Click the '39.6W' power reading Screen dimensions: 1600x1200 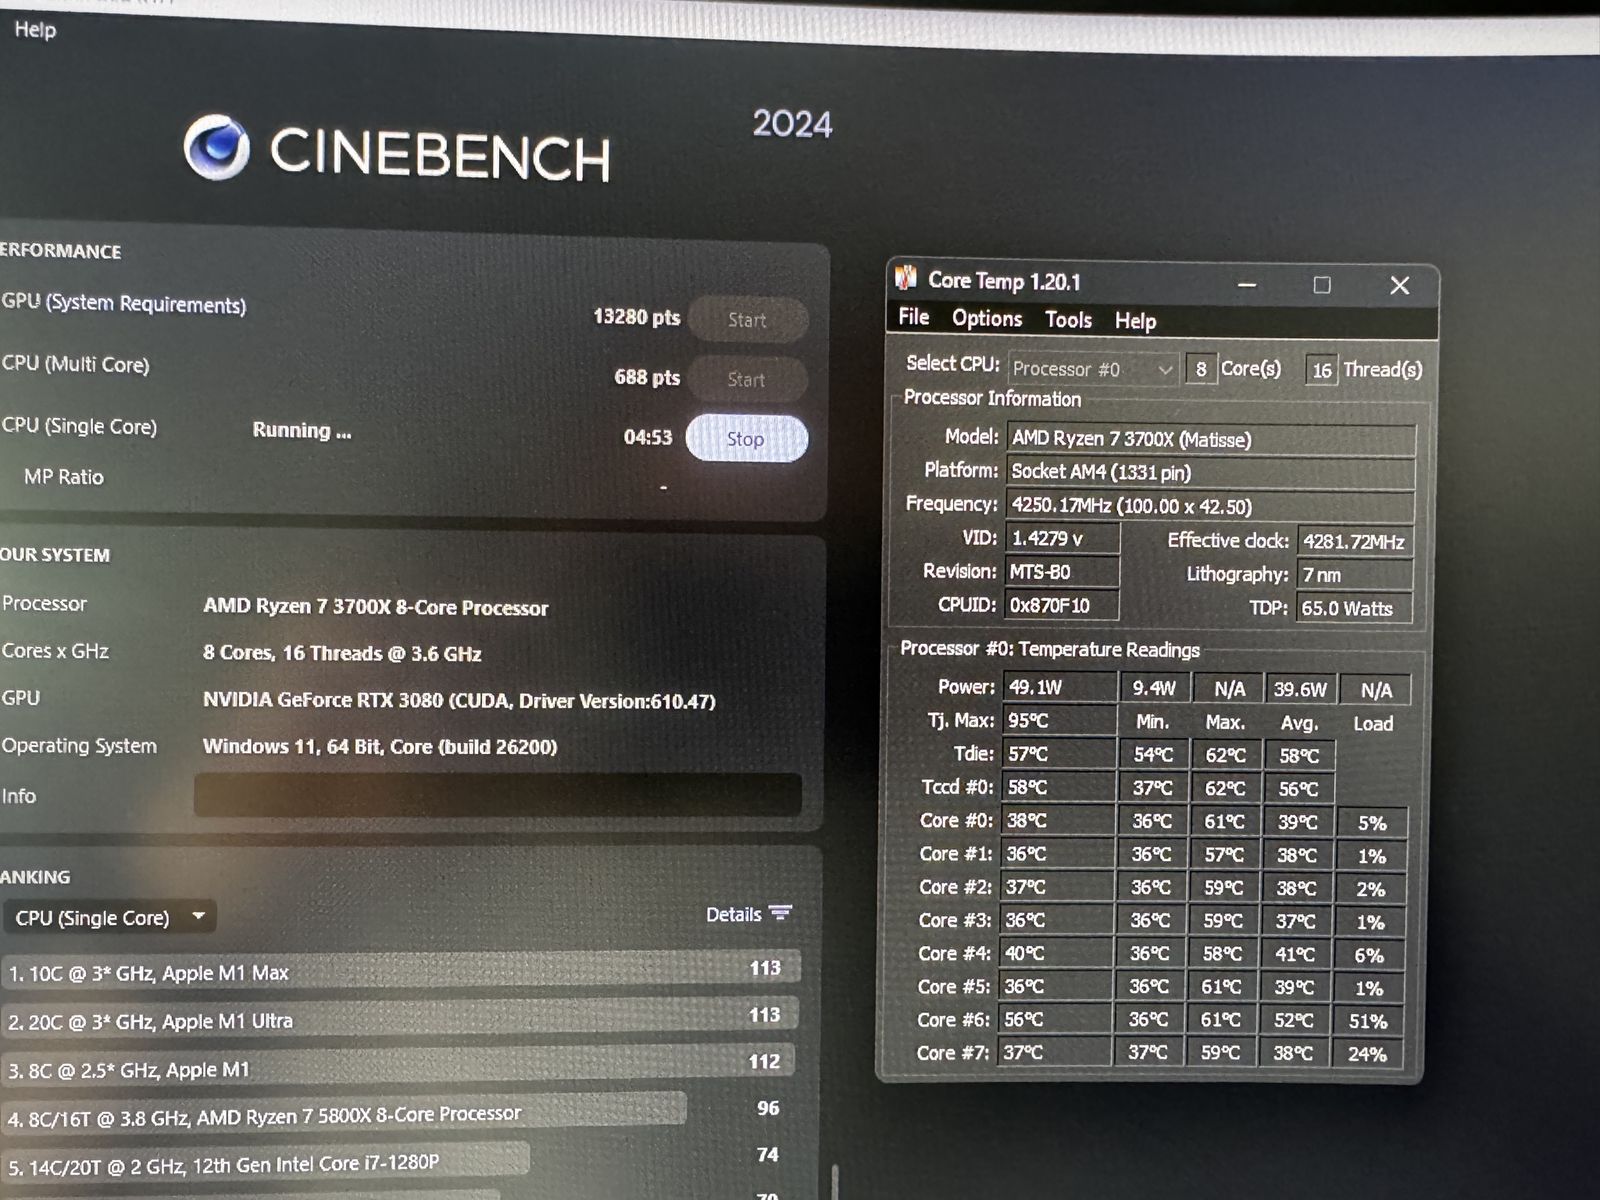[x=1300, y=689]
